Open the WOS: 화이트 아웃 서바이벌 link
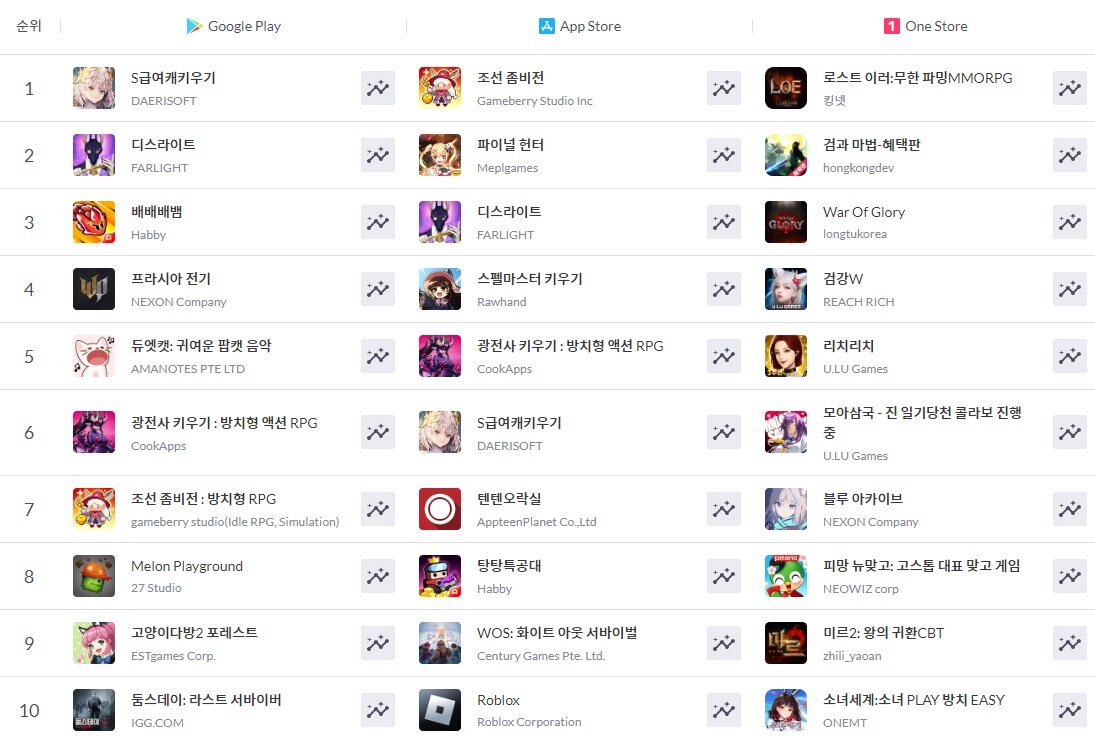 click(557, 632)
